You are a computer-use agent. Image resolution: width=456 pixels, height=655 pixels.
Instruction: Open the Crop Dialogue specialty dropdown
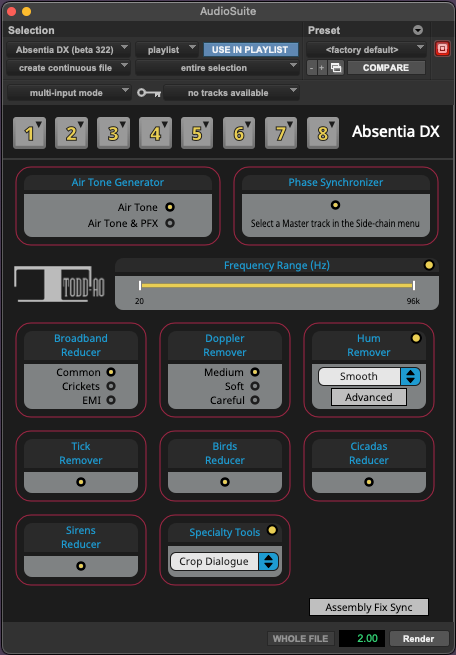pos(224,561)
